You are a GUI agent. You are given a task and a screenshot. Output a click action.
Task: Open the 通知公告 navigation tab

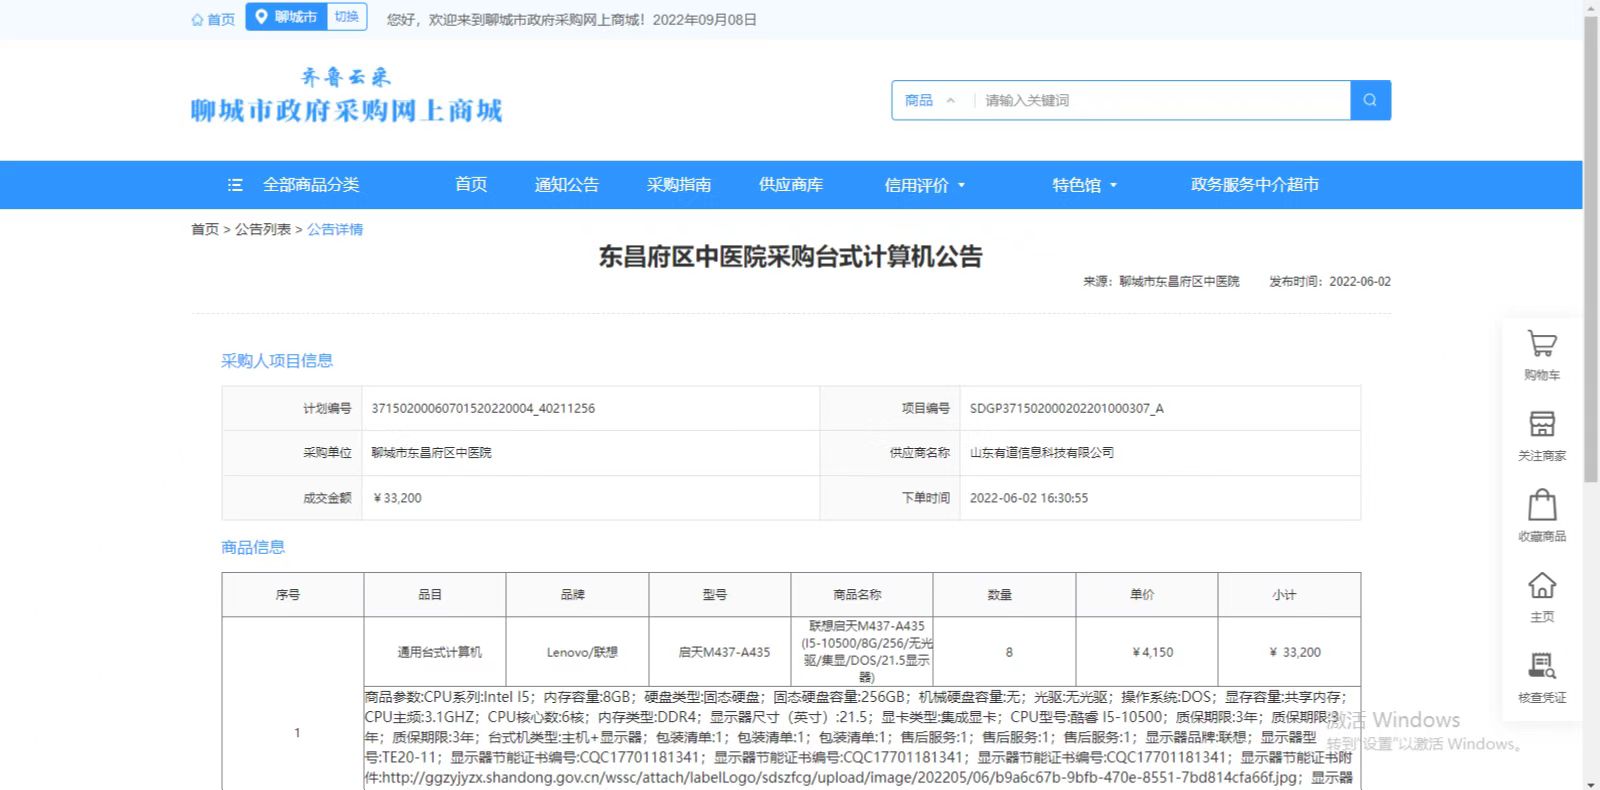pyautogui.click(x=566, y=185)
